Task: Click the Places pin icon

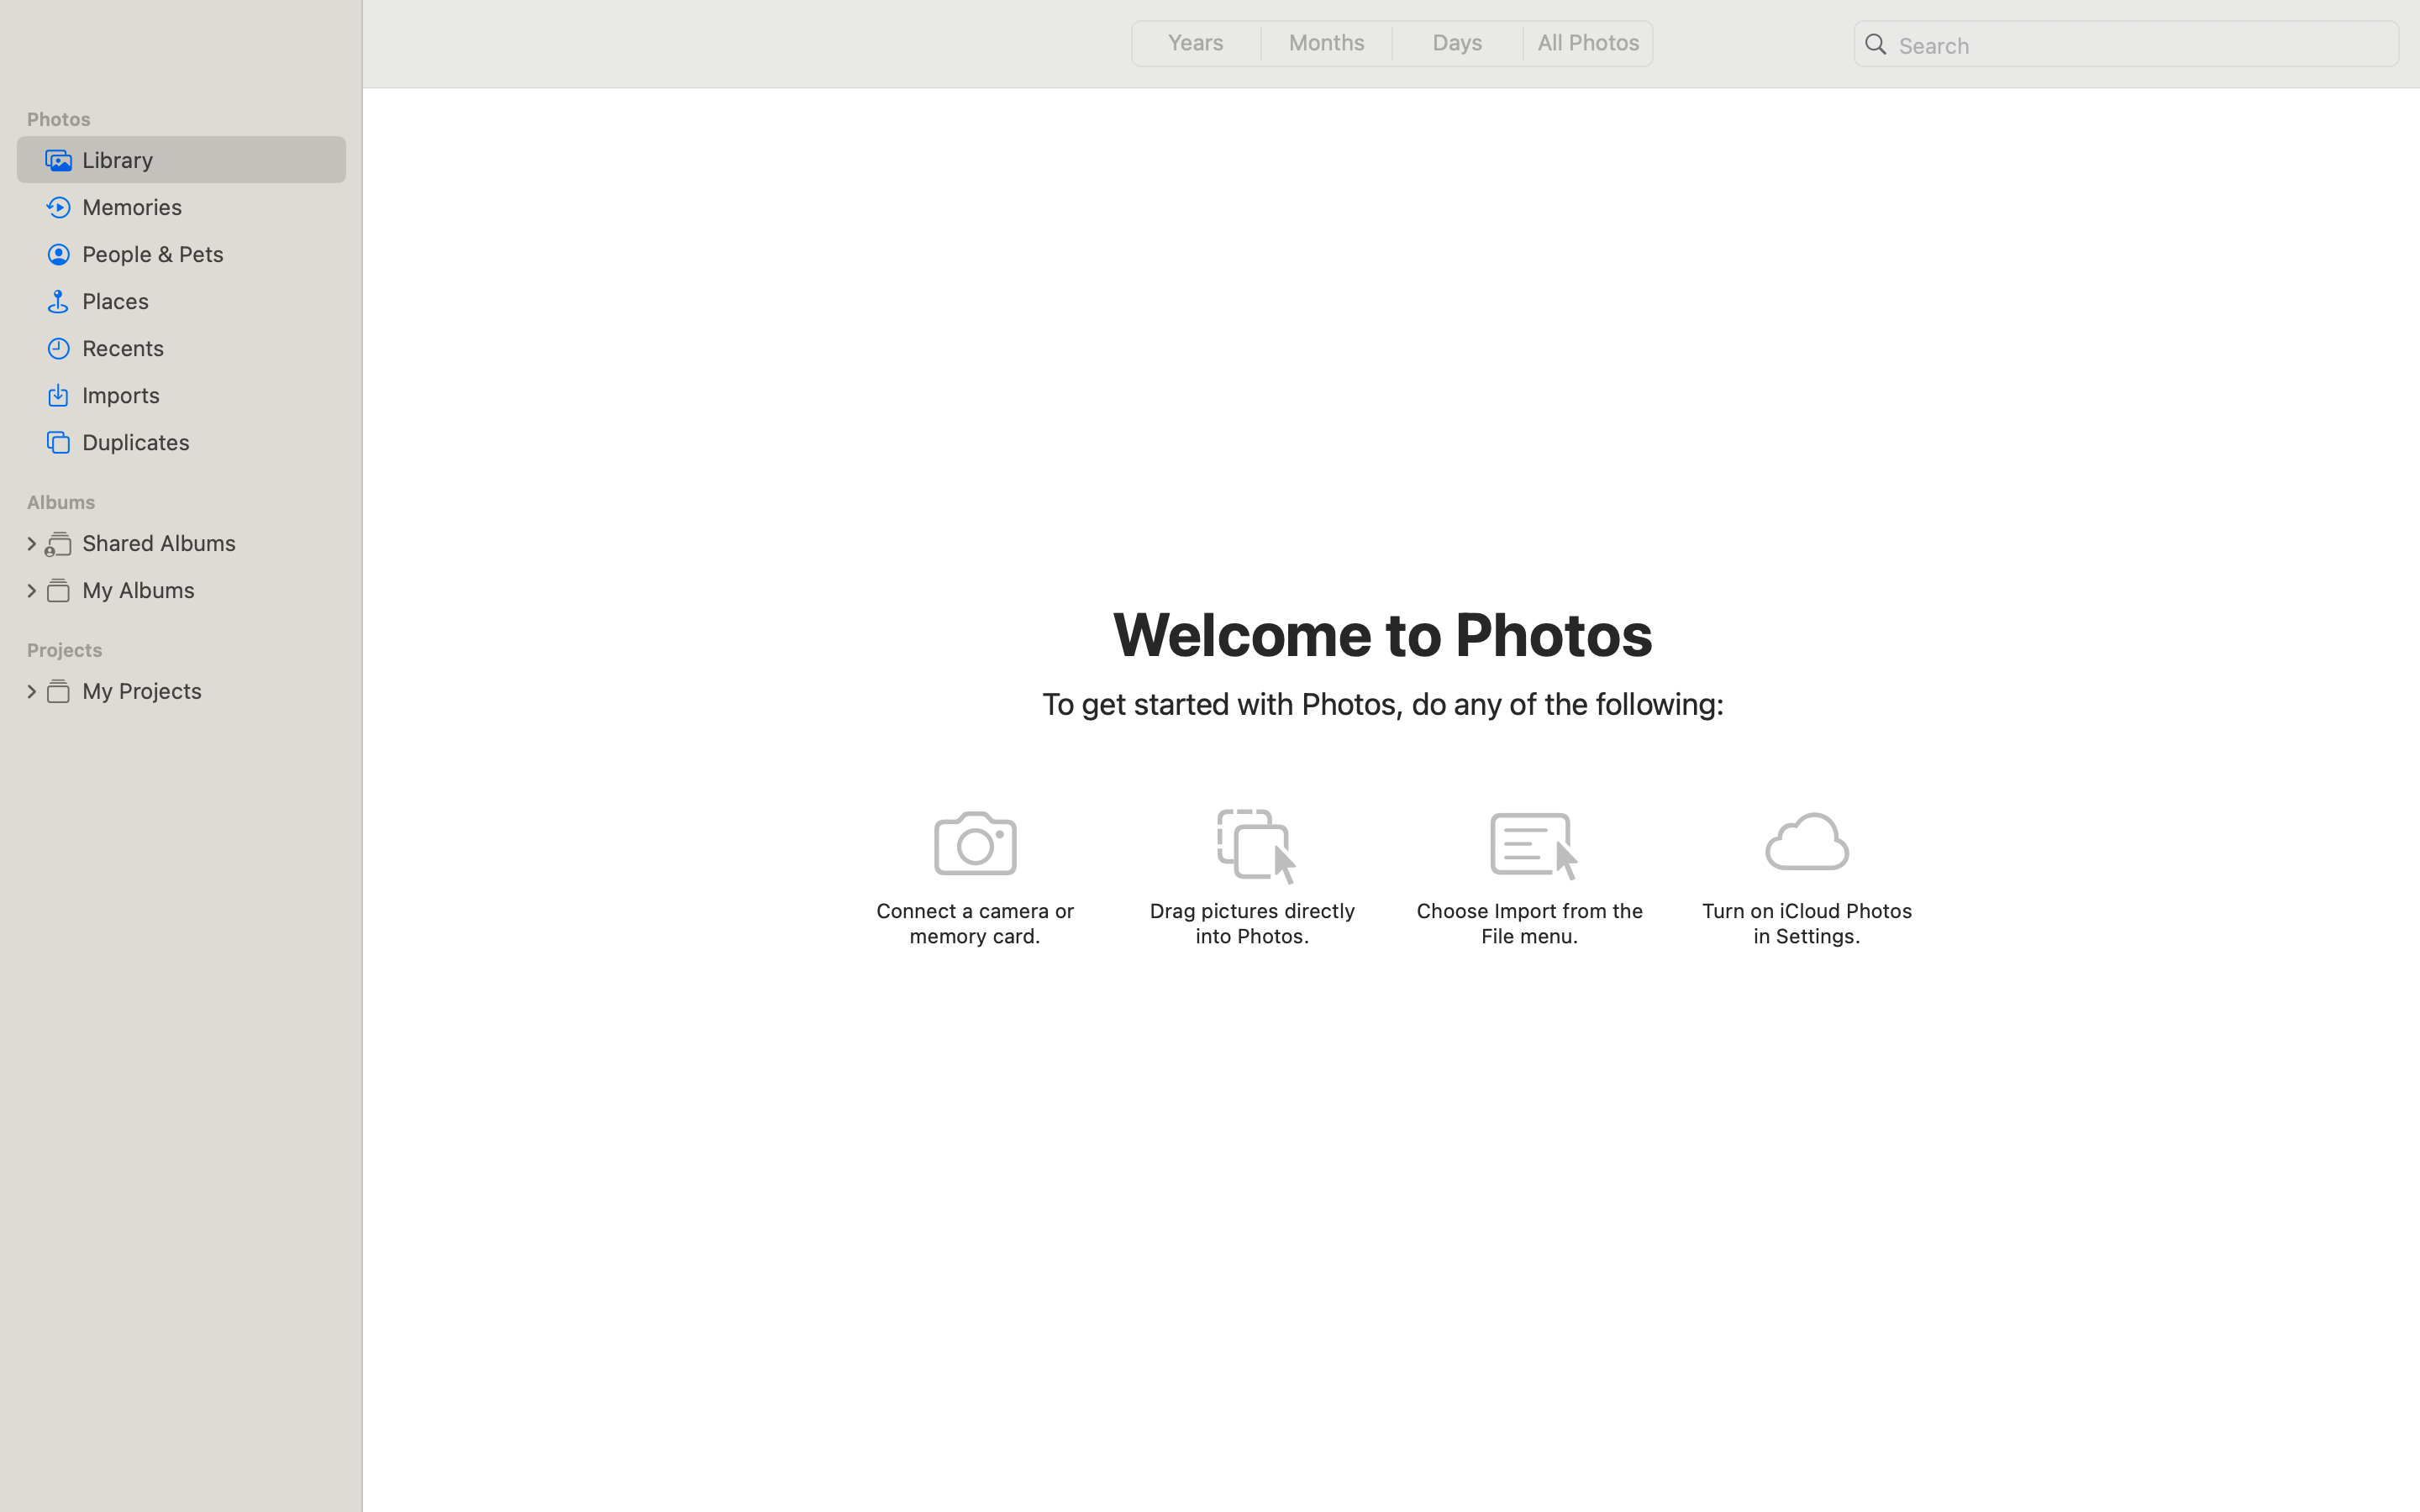Action: (x=59, y=301)
